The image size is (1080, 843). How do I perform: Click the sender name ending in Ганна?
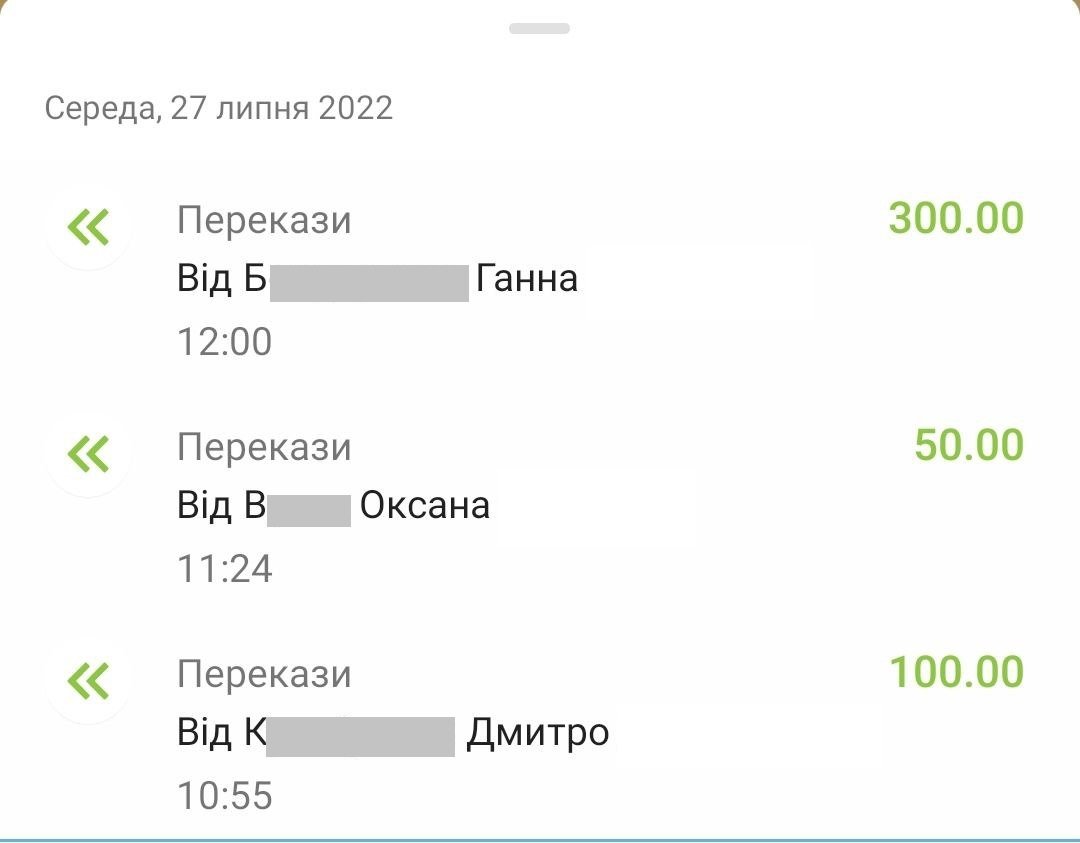(377, 277)
